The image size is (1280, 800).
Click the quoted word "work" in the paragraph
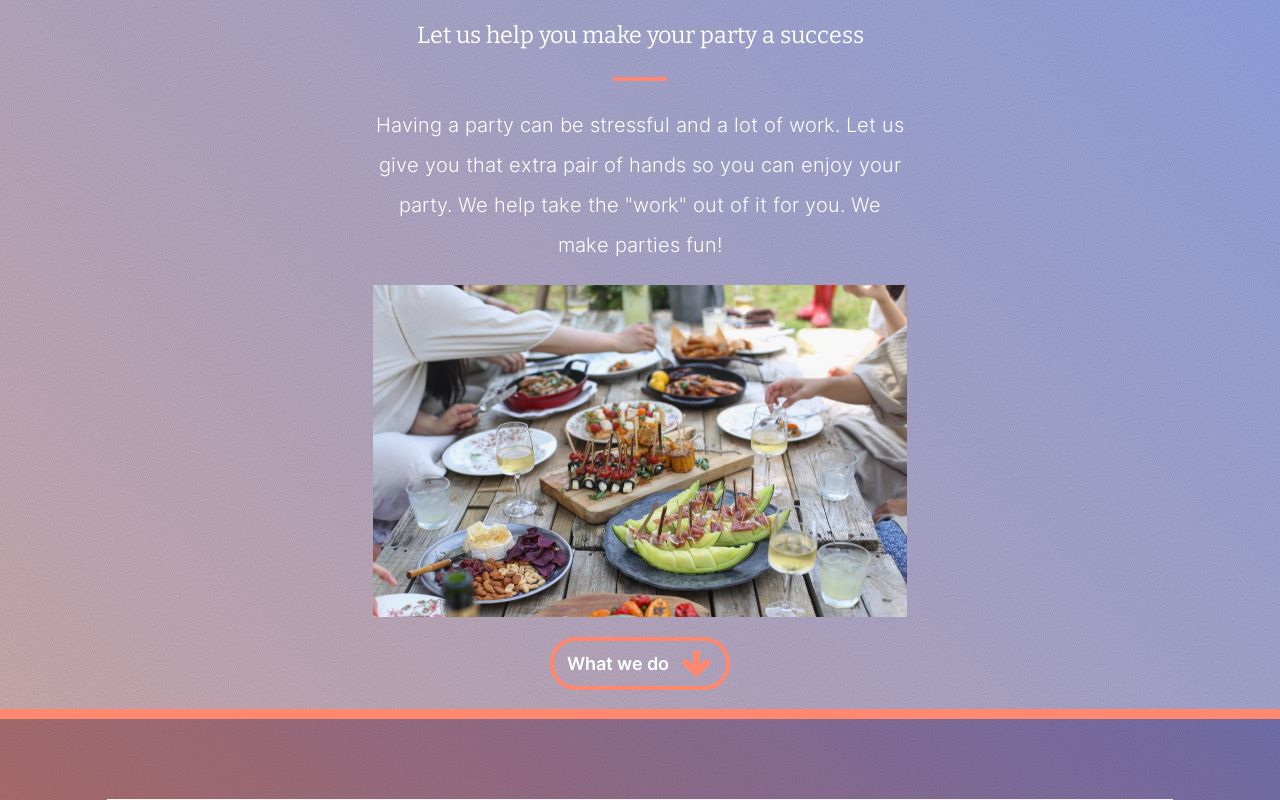(656, 205)
